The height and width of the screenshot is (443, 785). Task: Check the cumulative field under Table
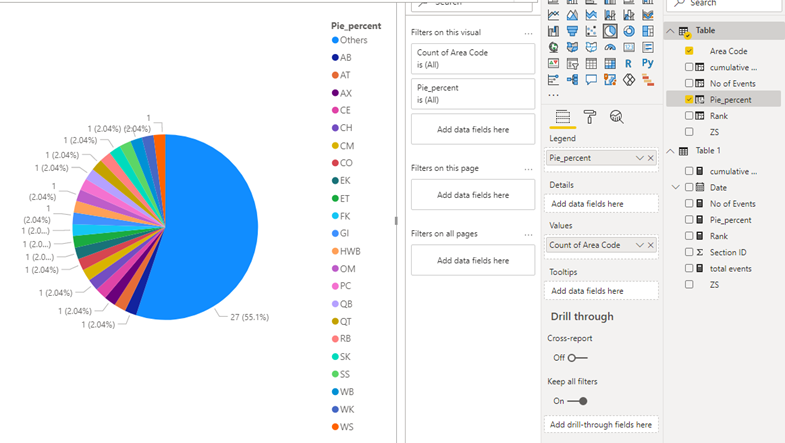pos(689,67)
